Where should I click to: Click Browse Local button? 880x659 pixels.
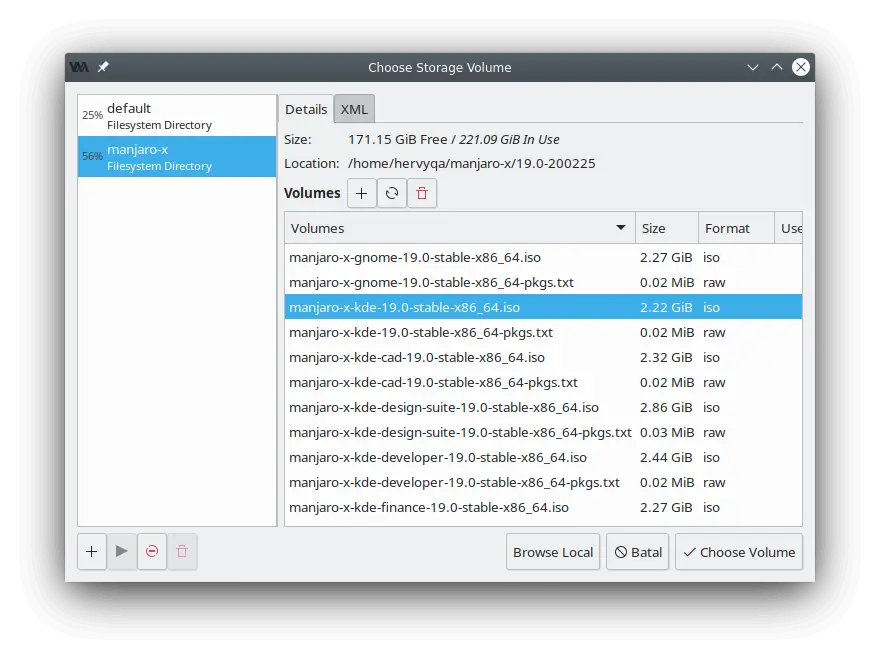[553, 552]
